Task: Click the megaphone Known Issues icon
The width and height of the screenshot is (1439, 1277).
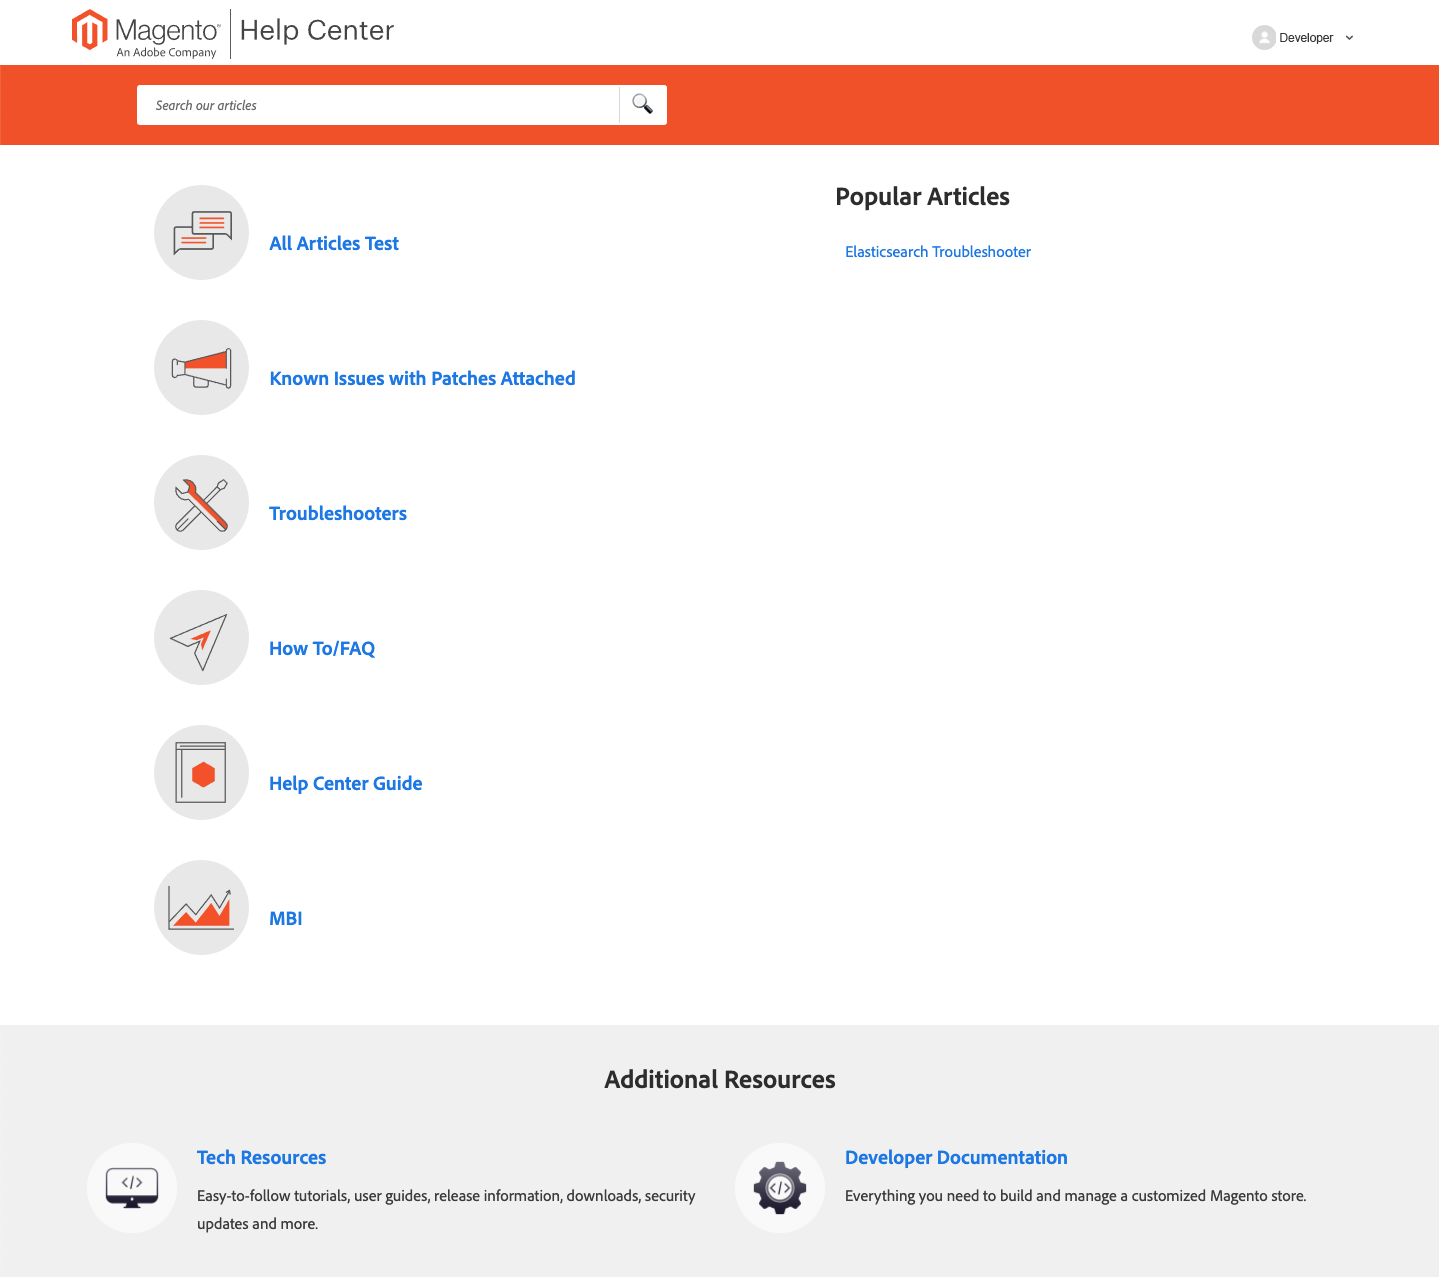Action: (201, 367)
